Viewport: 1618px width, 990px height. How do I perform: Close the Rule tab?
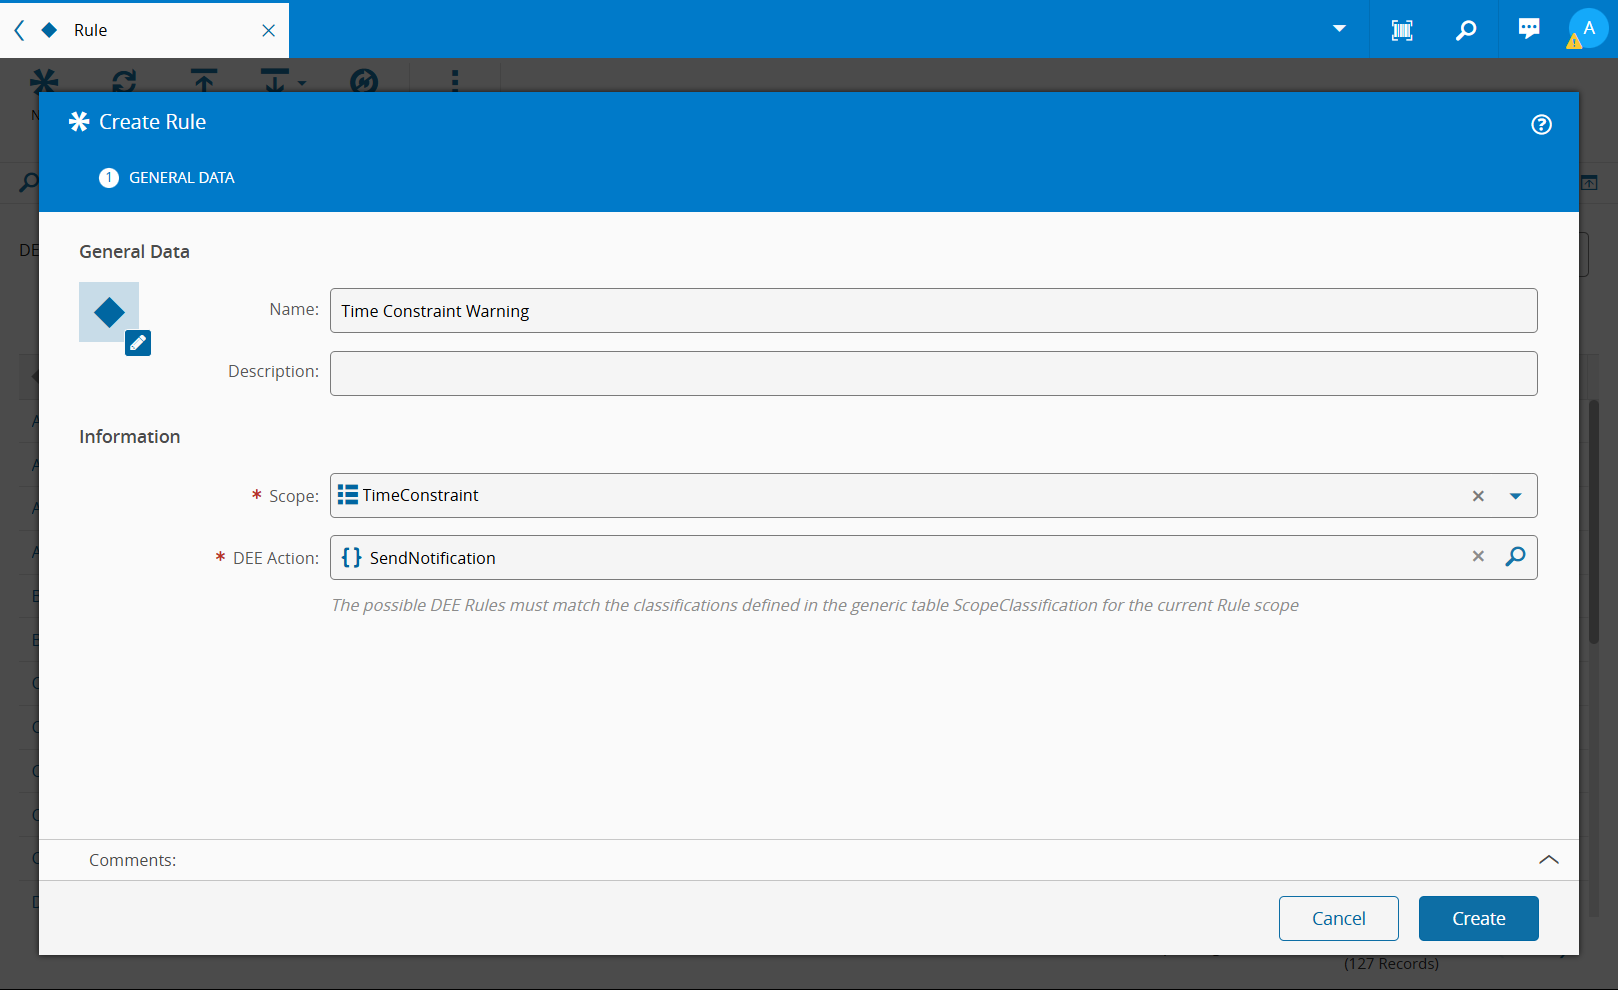coord(268,30)
